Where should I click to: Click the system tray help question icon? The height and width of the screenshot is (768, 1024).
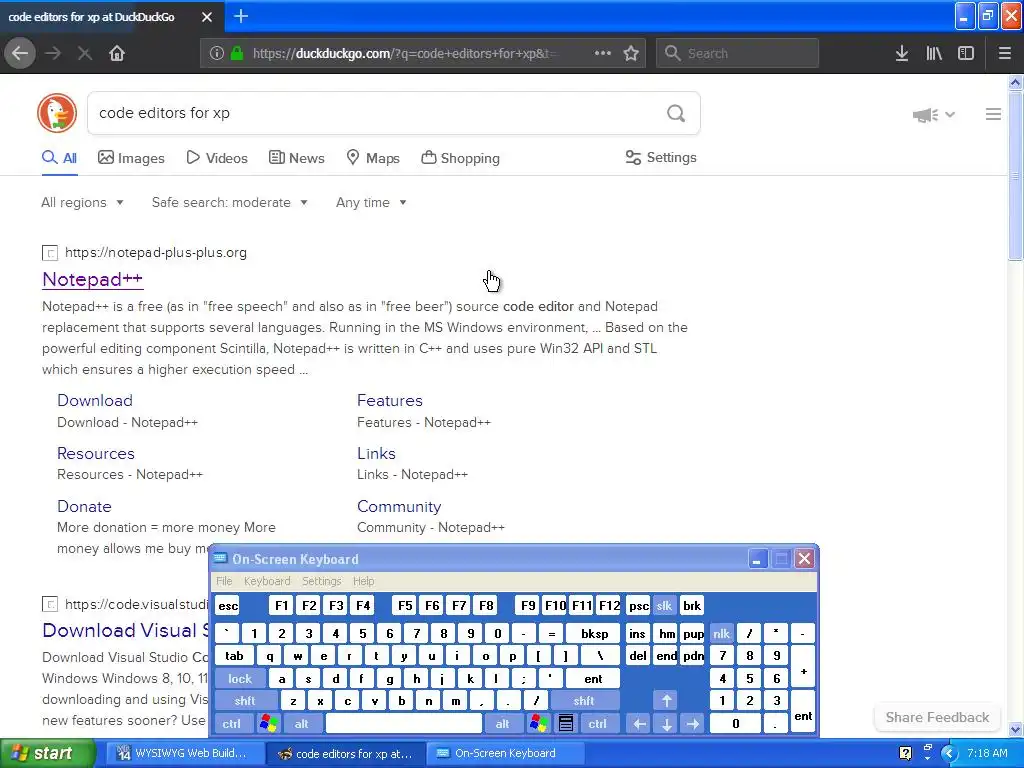click(x=904, y=753)
